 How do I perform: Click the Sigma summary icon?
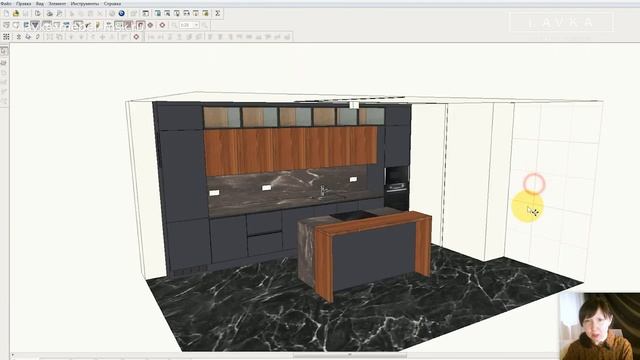[x=218, y=13]
